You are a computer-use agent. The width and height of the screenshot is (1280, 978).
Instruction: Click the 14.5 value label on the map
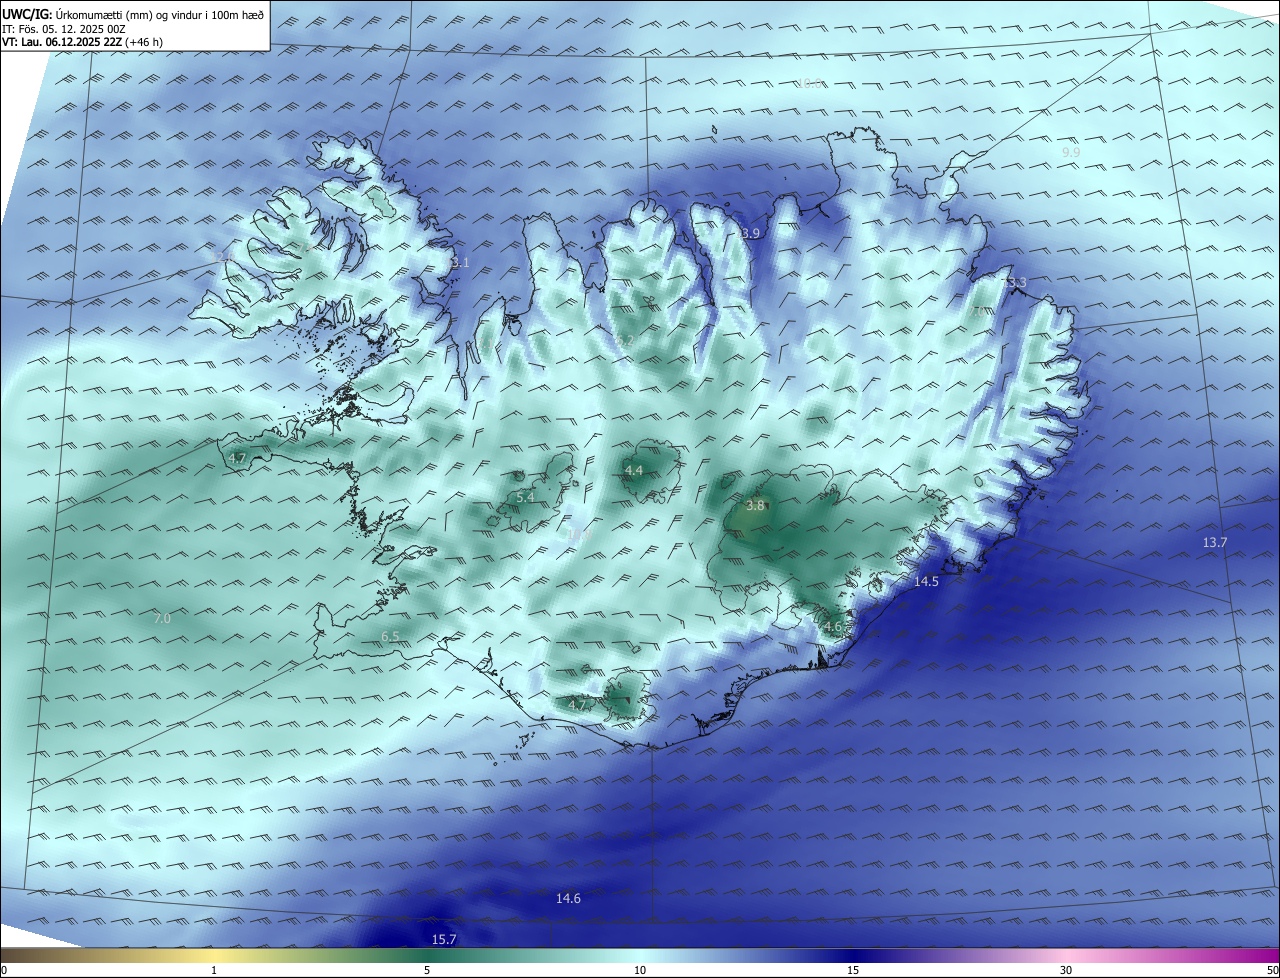pyautogui.click(x=927, y=581)
